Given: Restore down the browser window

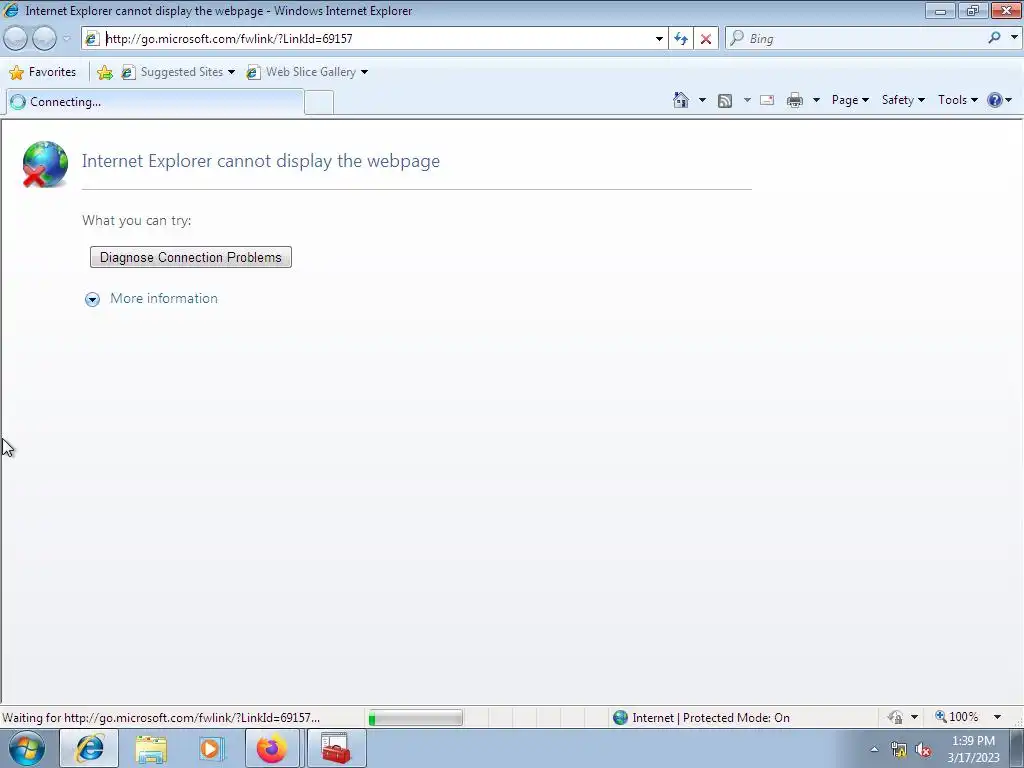Looking at the screenshot, I should (973, 10).
